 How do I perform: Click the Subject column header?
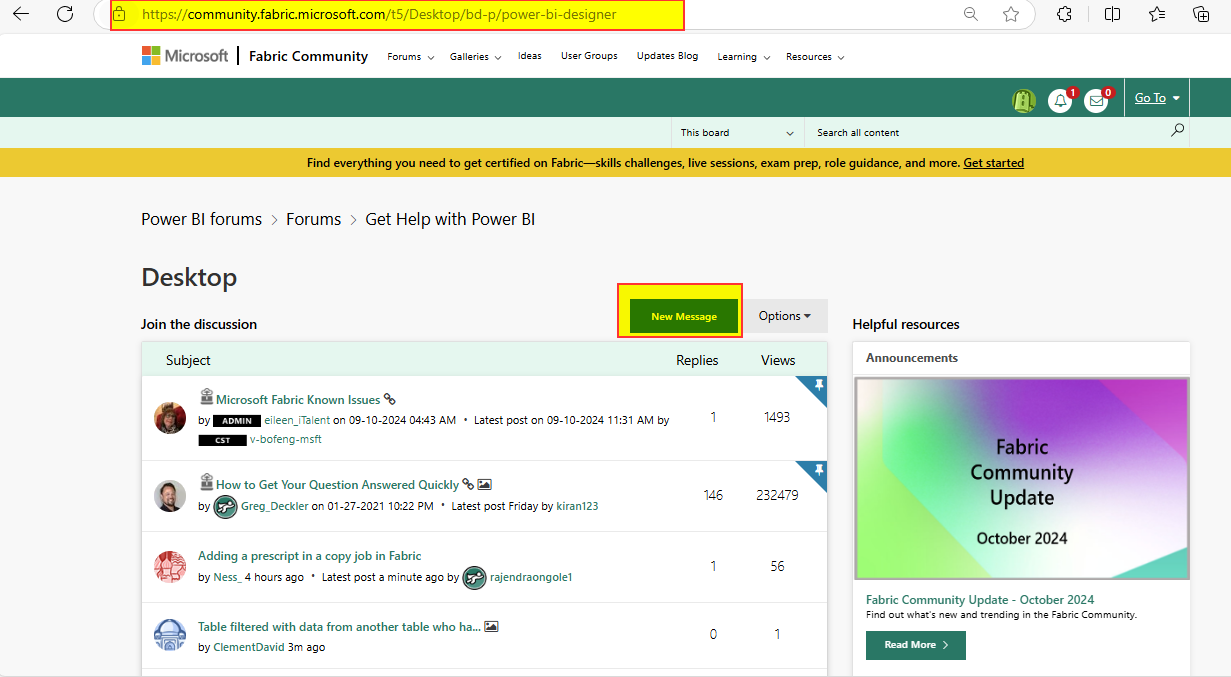pyautogui.click(x=188, y=360)
